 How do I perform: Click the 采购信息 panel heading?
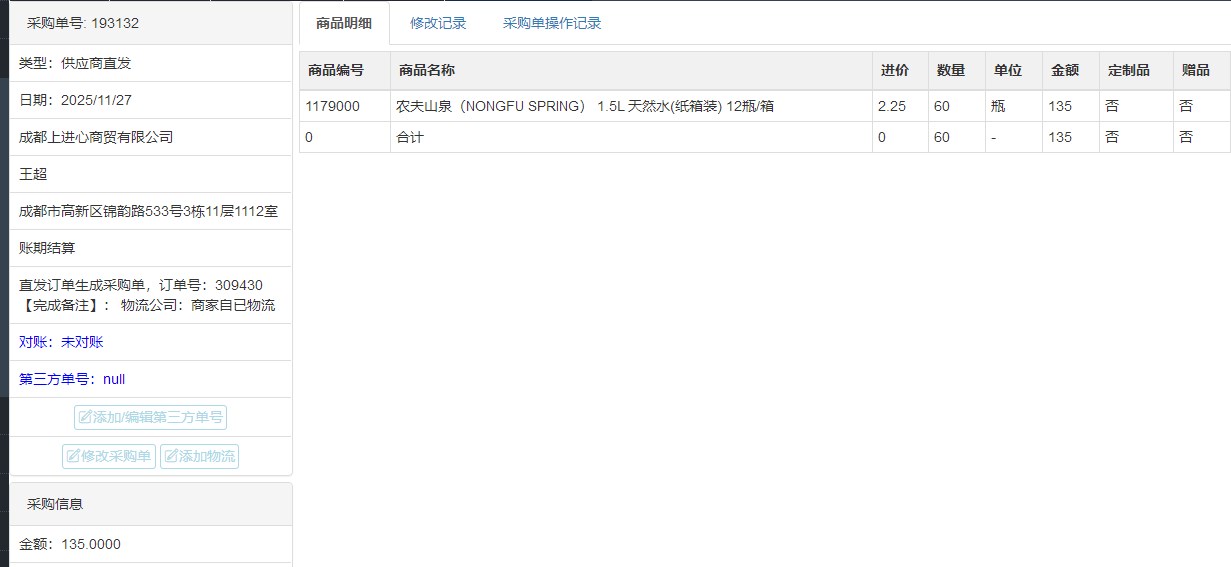(x=55, y=504)
